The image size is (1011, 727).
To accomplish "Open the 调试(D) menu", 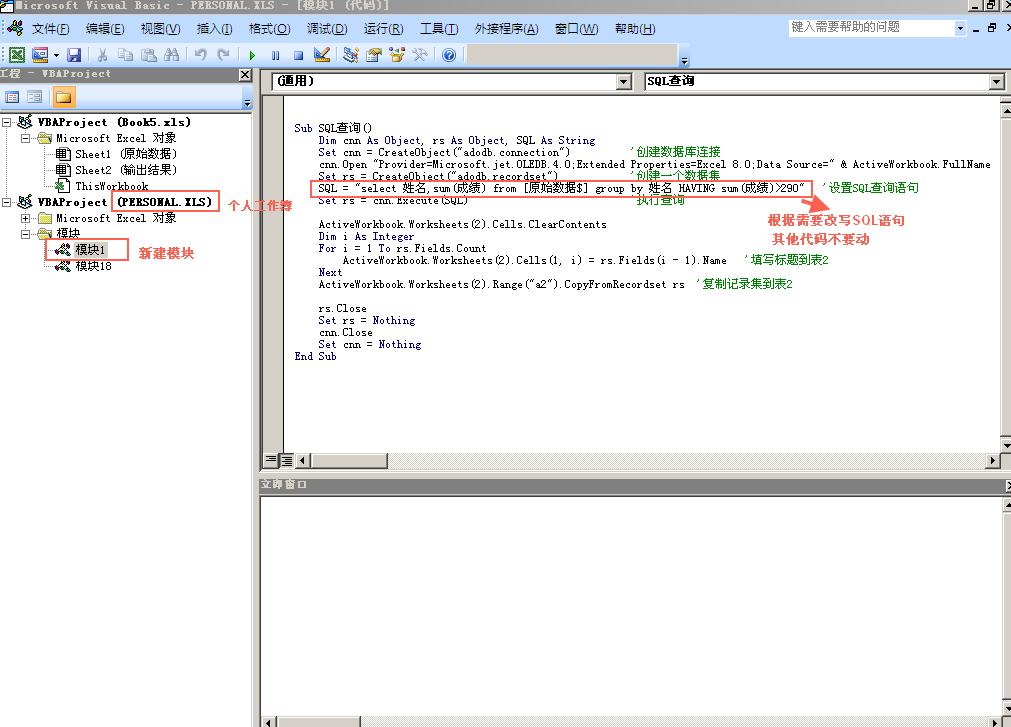I will coord(326,29).
